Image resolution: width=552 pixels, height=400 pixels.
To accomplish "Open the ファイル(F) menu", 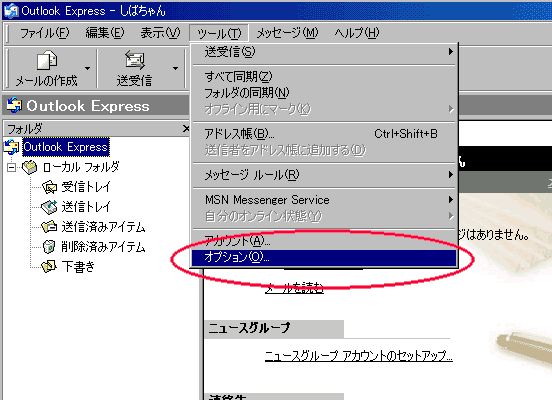I will pos(44,33).
